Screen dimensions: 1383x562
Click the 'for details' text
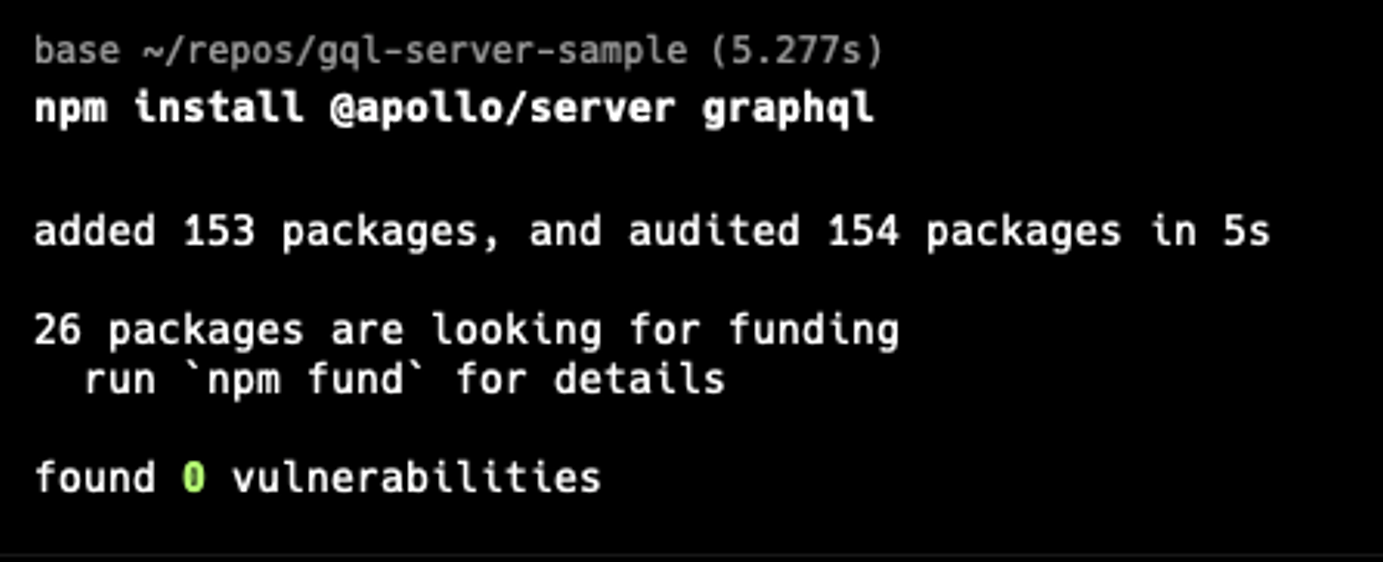click(x=590, y=380)
